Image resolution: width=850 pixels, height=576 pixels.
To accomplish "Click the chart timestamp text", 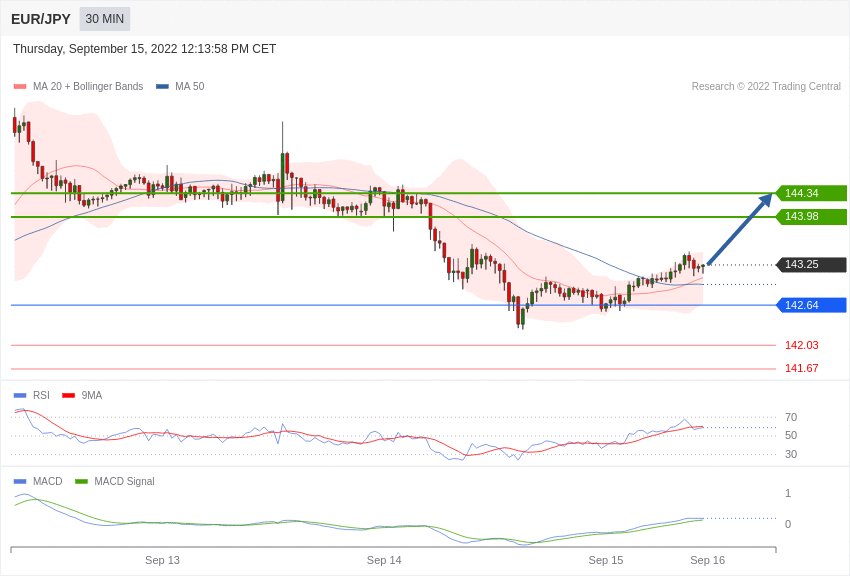I will tap(144, 49).
